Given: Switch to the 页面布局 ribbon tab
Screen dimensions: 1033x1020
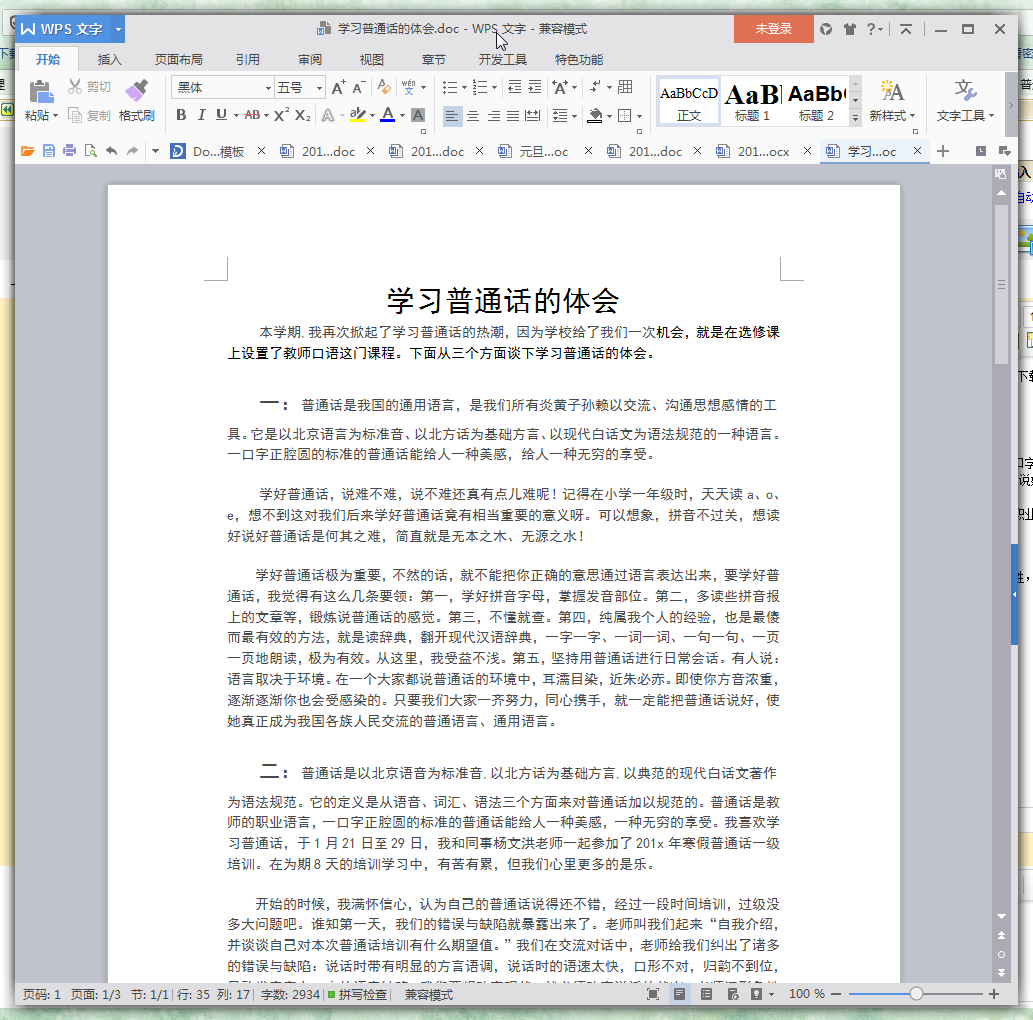Looking at the screenshot, I should click(x=178, y=60).
